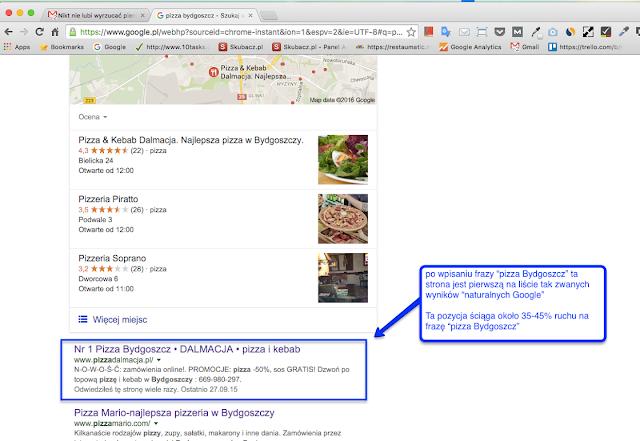Open the 10tasks bookmark
This screenshot has width=640, height=441.
(173, 47)
